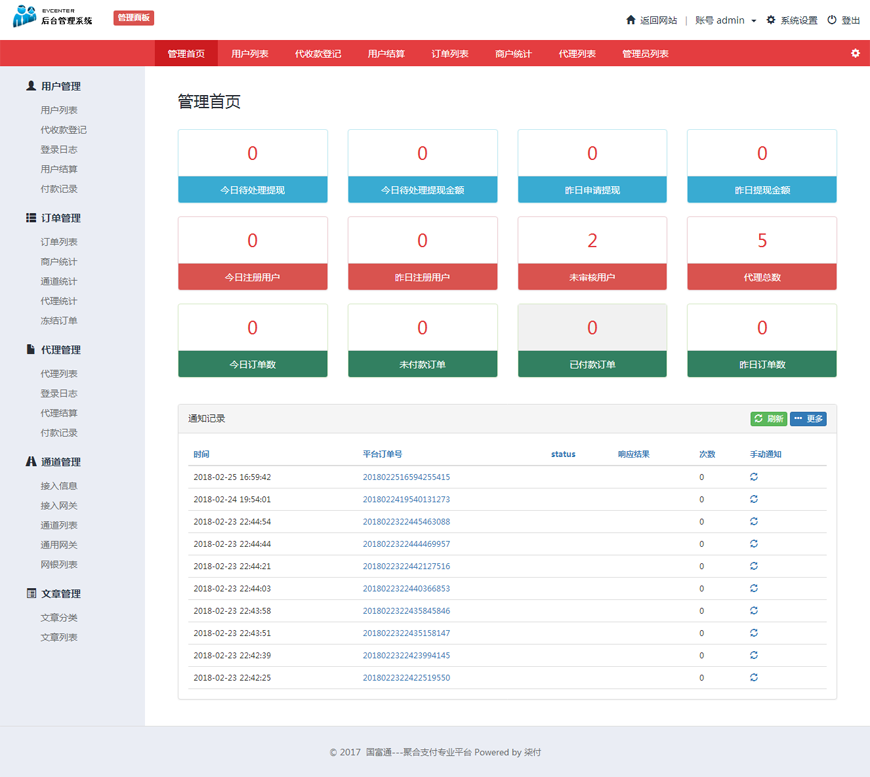This screenshot has height=777, width=870.
Task: Switch to 用户列表 in top navigation
Action: tap(250, 53)
